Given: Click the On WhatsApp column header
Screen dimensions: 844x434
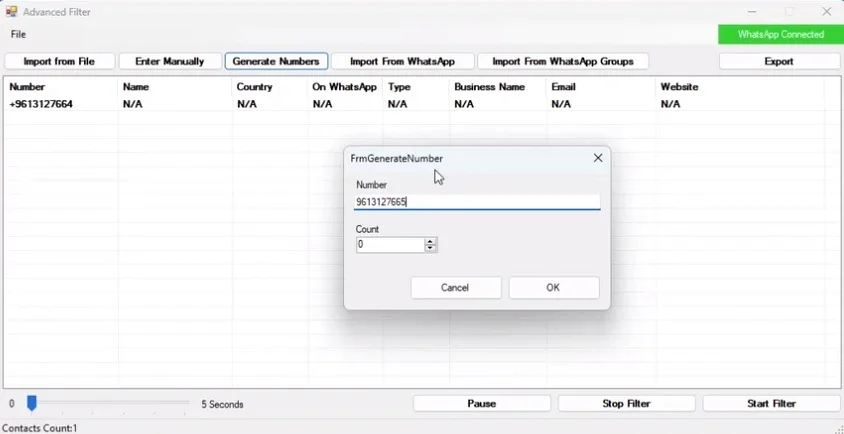Looking at the screenshot, I should click(x=344, y=87).
